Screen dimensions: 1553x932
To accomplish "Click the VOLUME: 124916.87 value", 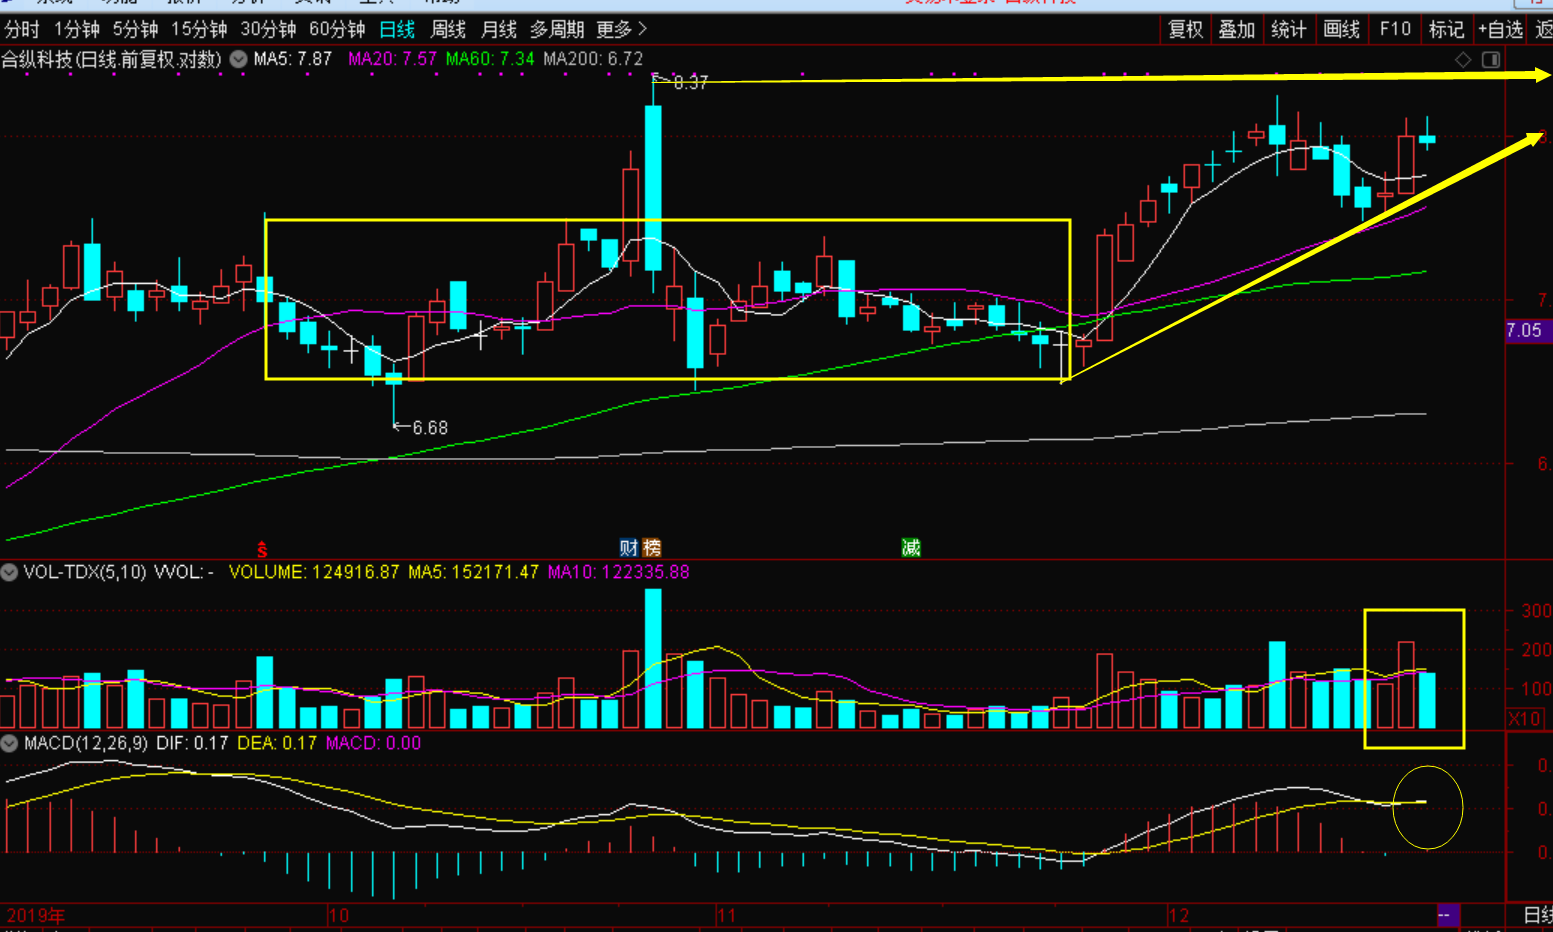I will click(314, 572).
